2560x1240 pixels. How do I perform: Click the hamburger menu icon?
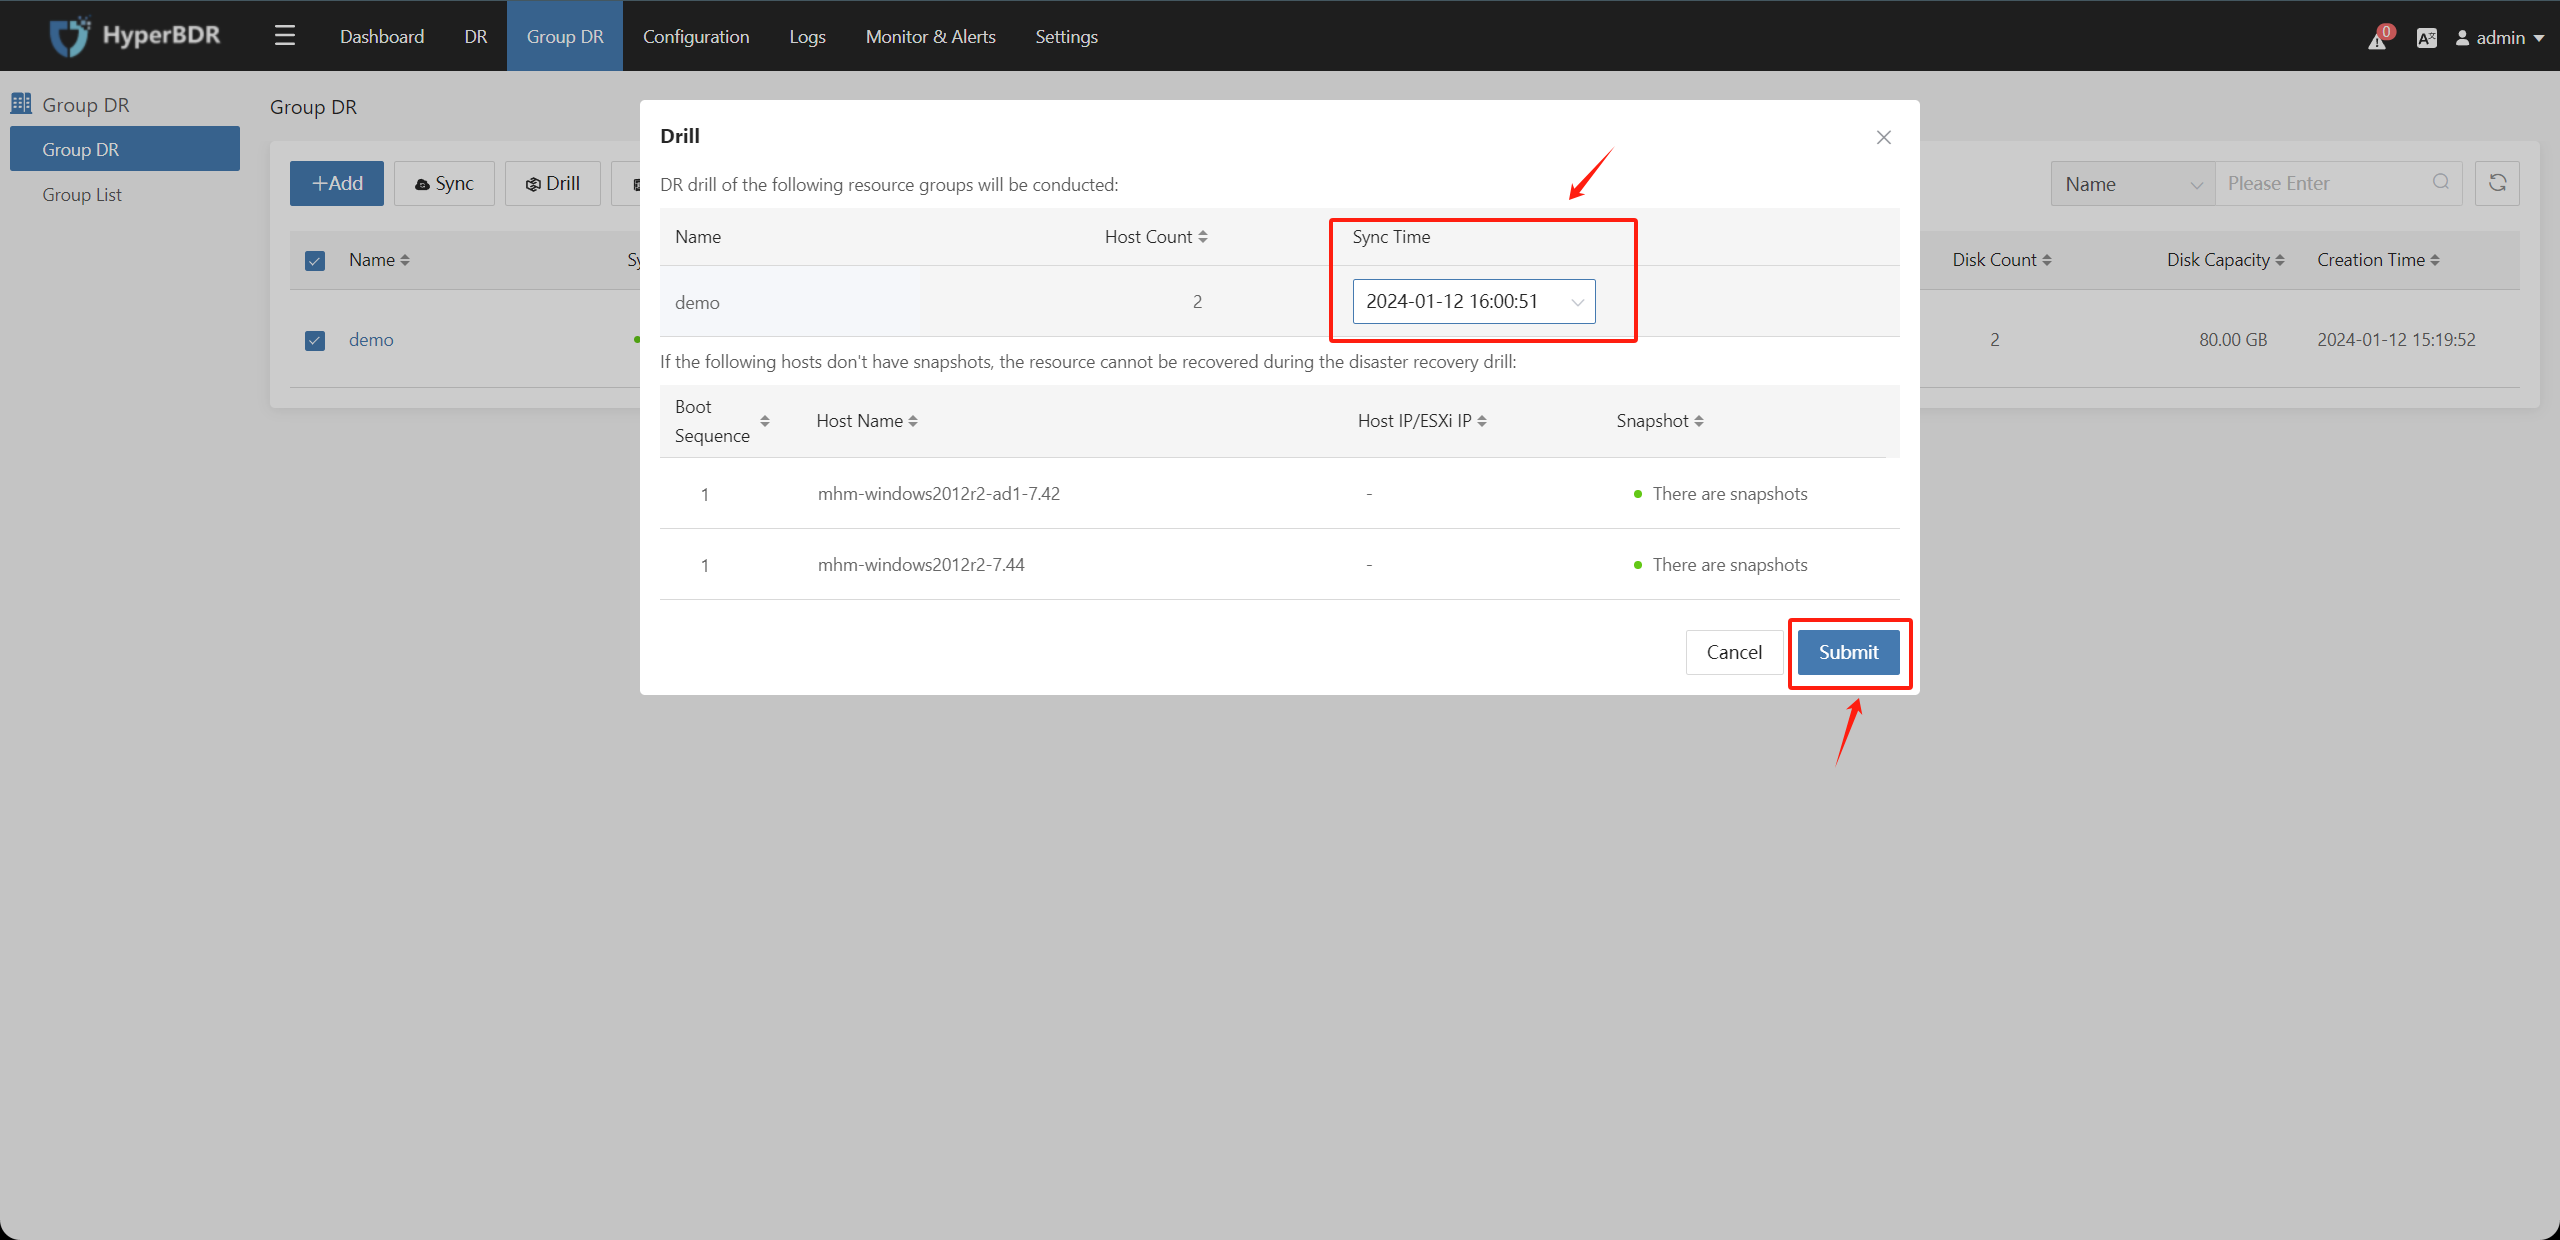(284, 36)
